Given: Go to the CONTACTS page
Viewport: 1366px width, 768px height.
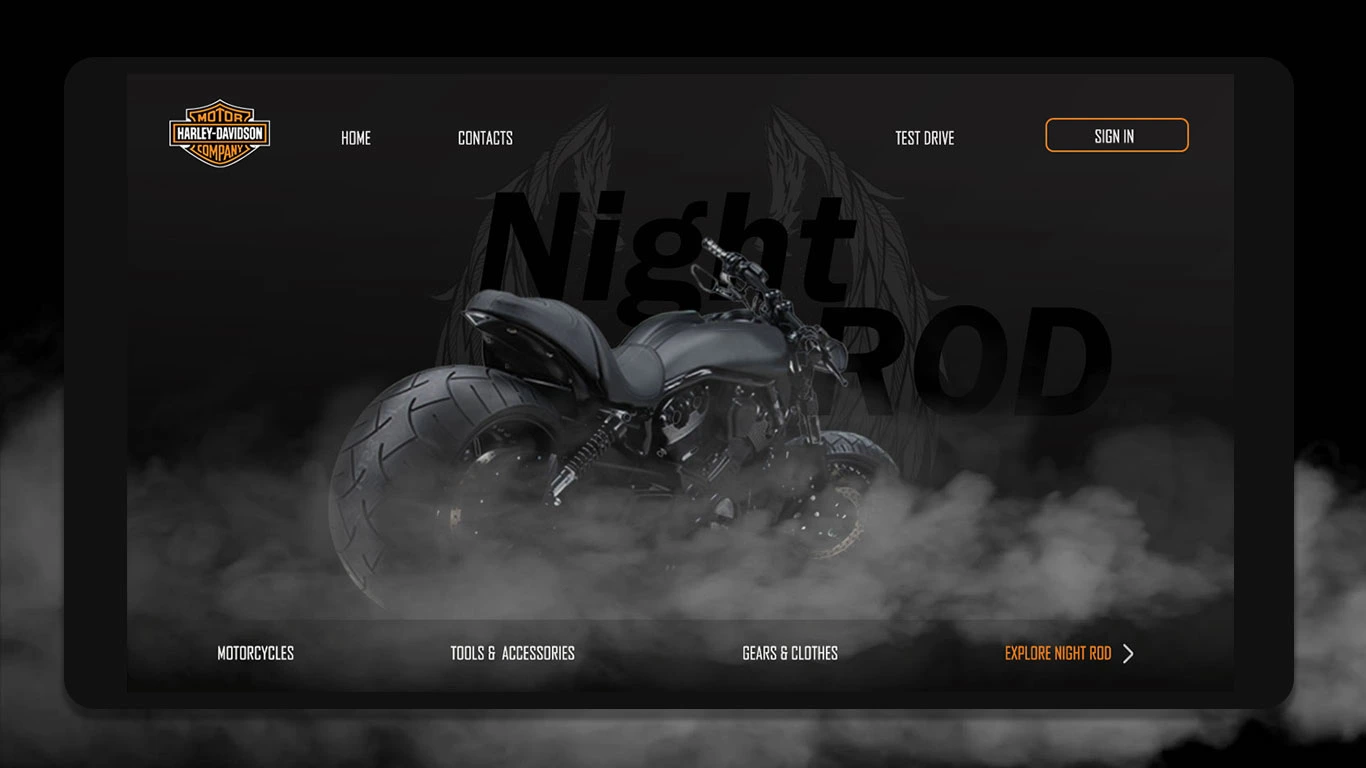Looking at the screenshot, I should (485, 138).
